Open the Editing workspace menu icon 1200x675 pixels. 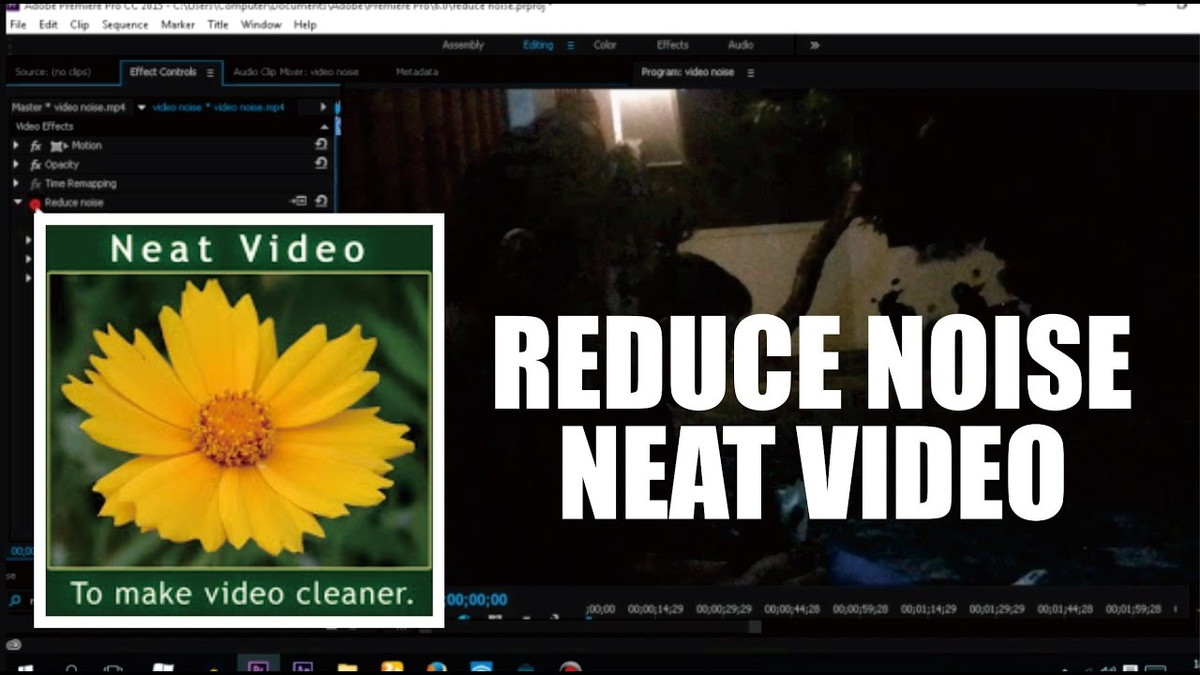coord(571,45)
